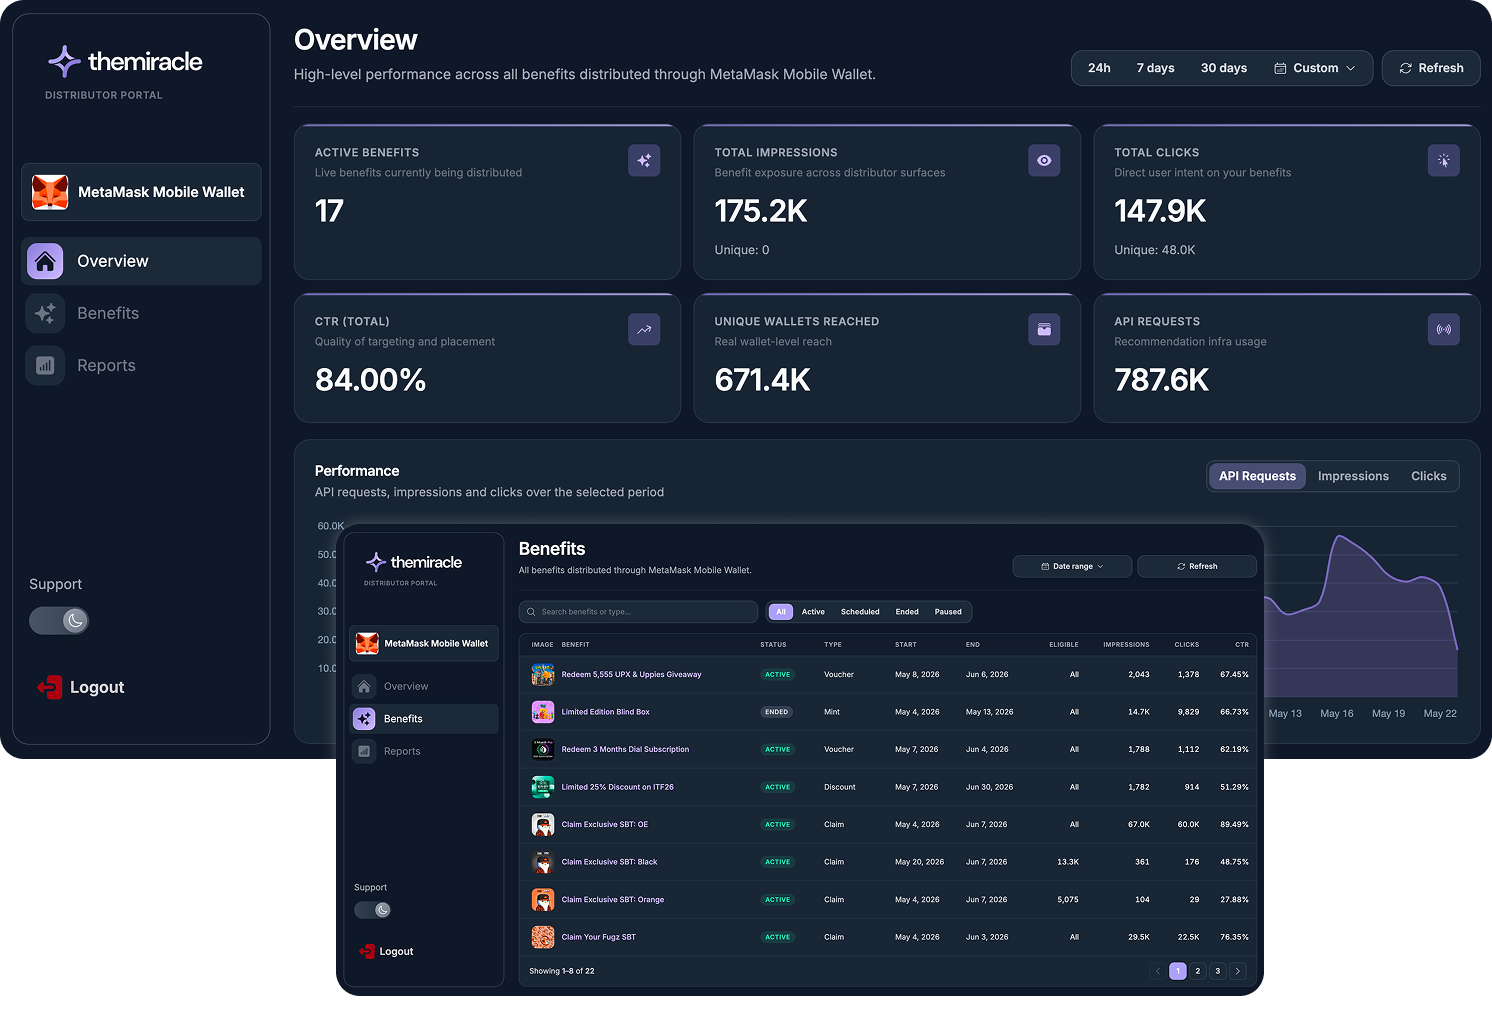1492x1012 pixels.
Task: Open Reports from the Benefits window sidebar
Action: (x=424, y=751)
